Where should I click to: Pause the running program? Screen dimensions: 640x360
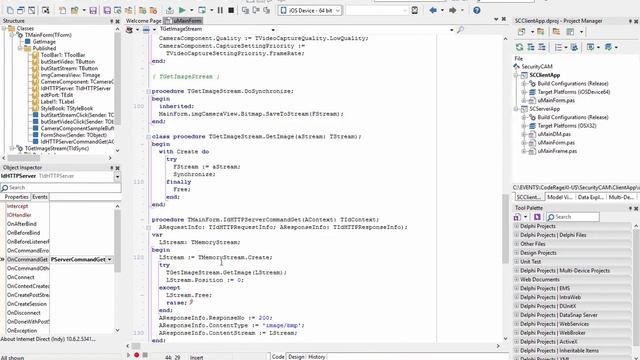tap(220, 10)
